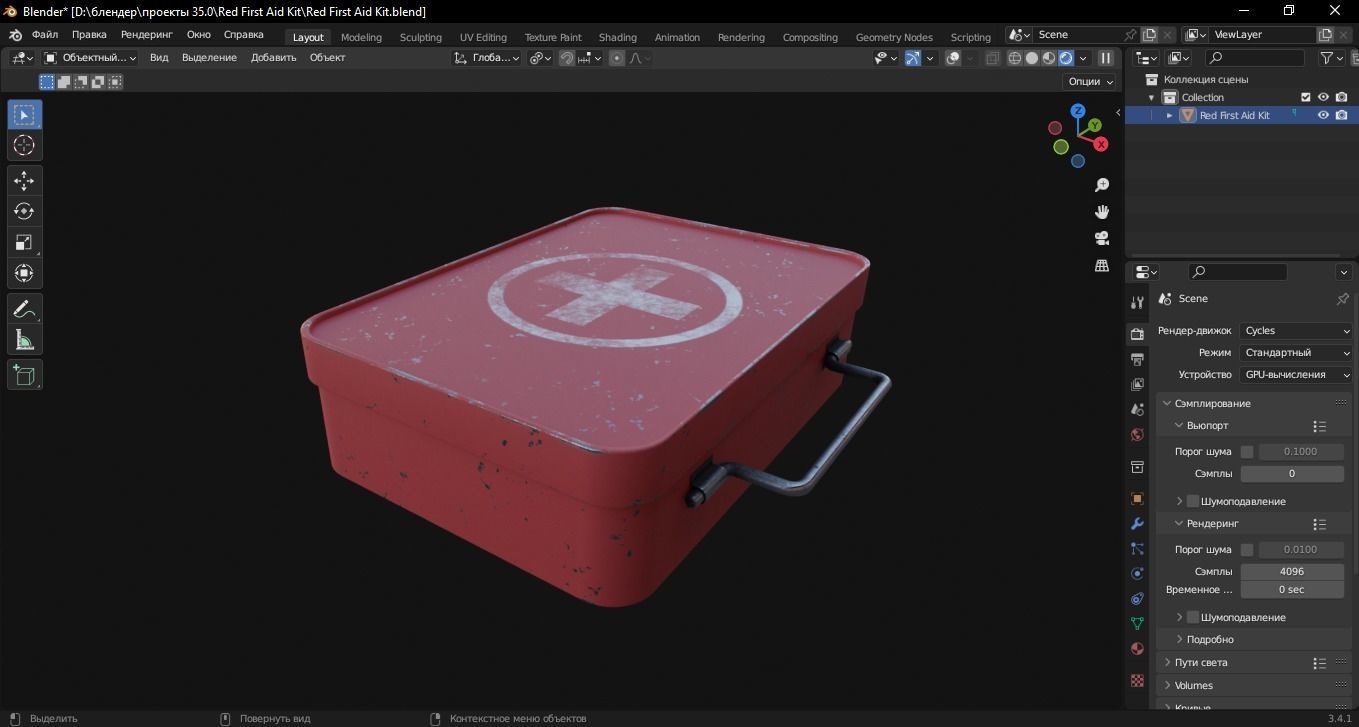Viewport: 1359px width, 727px height.
Task: Open the Physics properties tab
Action: tap(1137, 574)
